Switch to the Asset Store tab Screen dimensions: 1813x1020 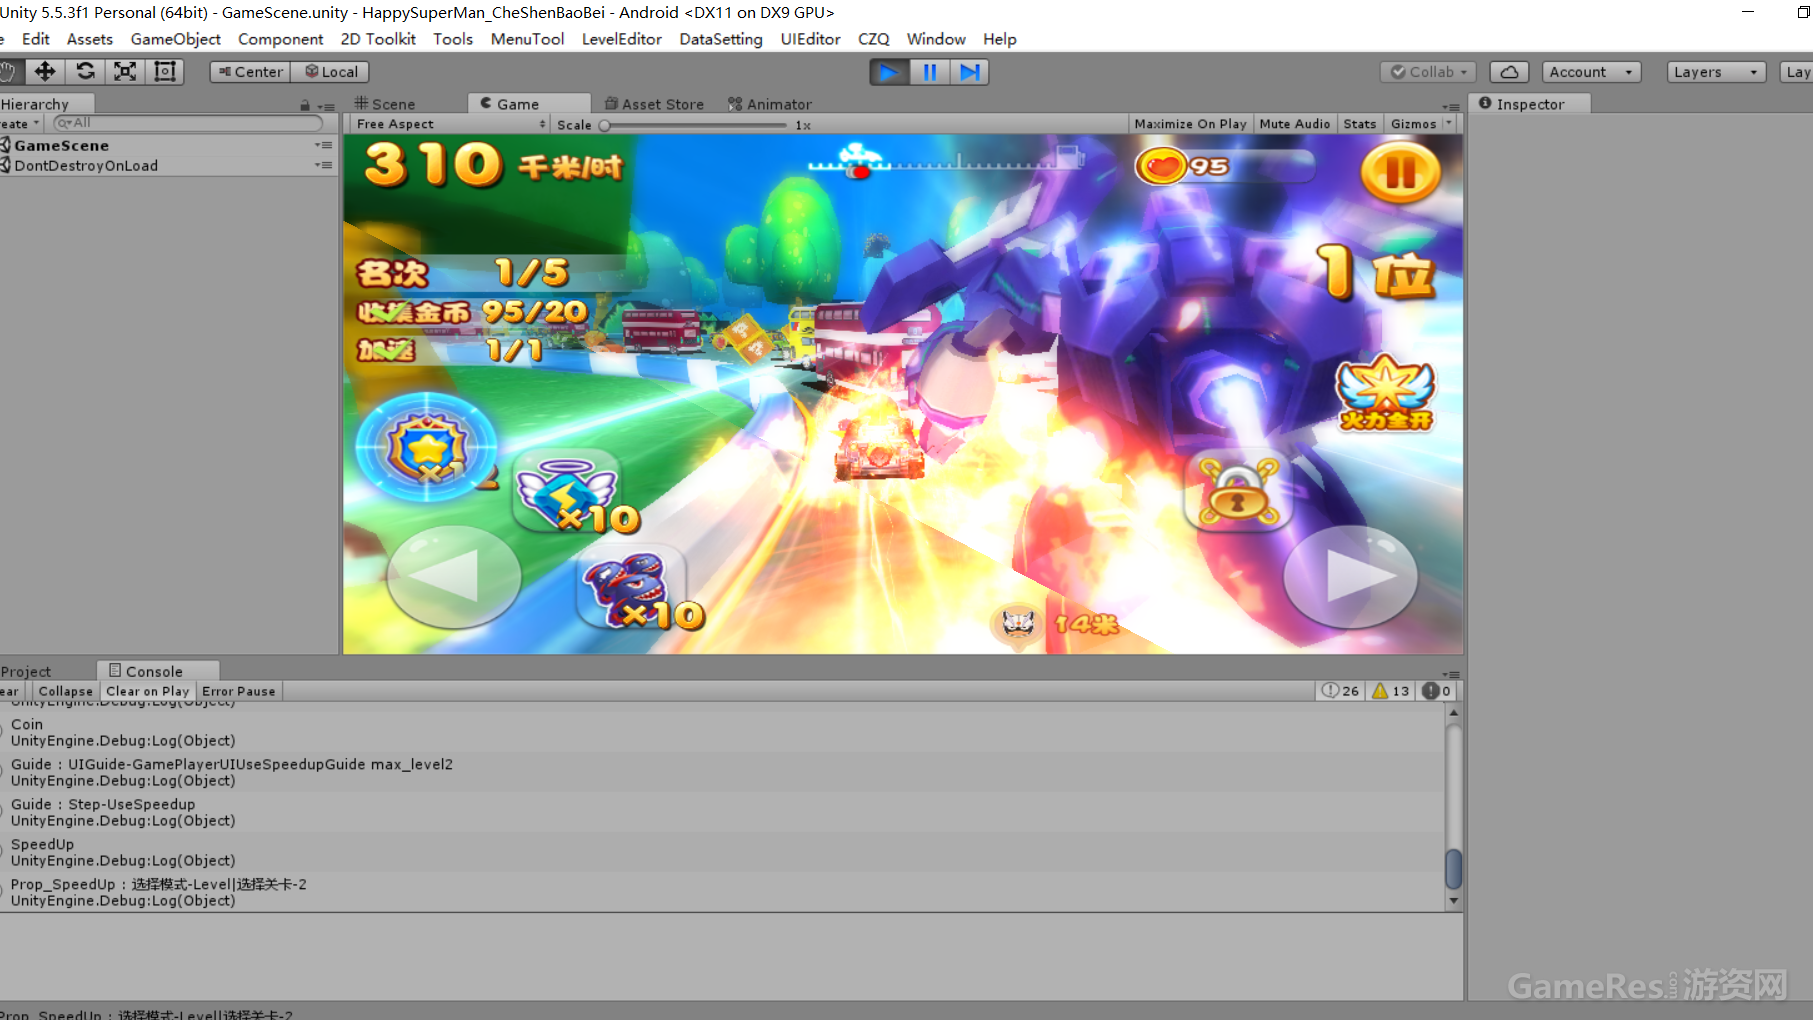pyautogui.click(x=655, y=104)
